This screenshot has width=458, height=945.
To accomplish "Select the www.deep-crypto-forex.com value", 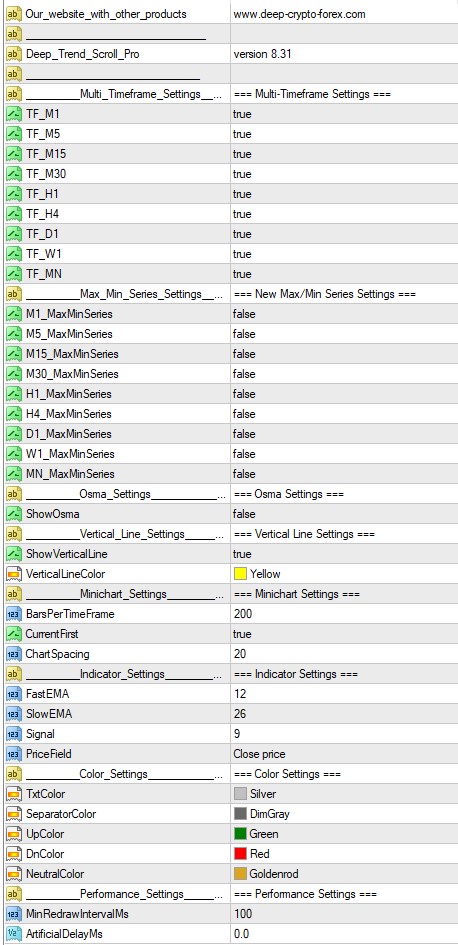I will (x=300, y=14).
